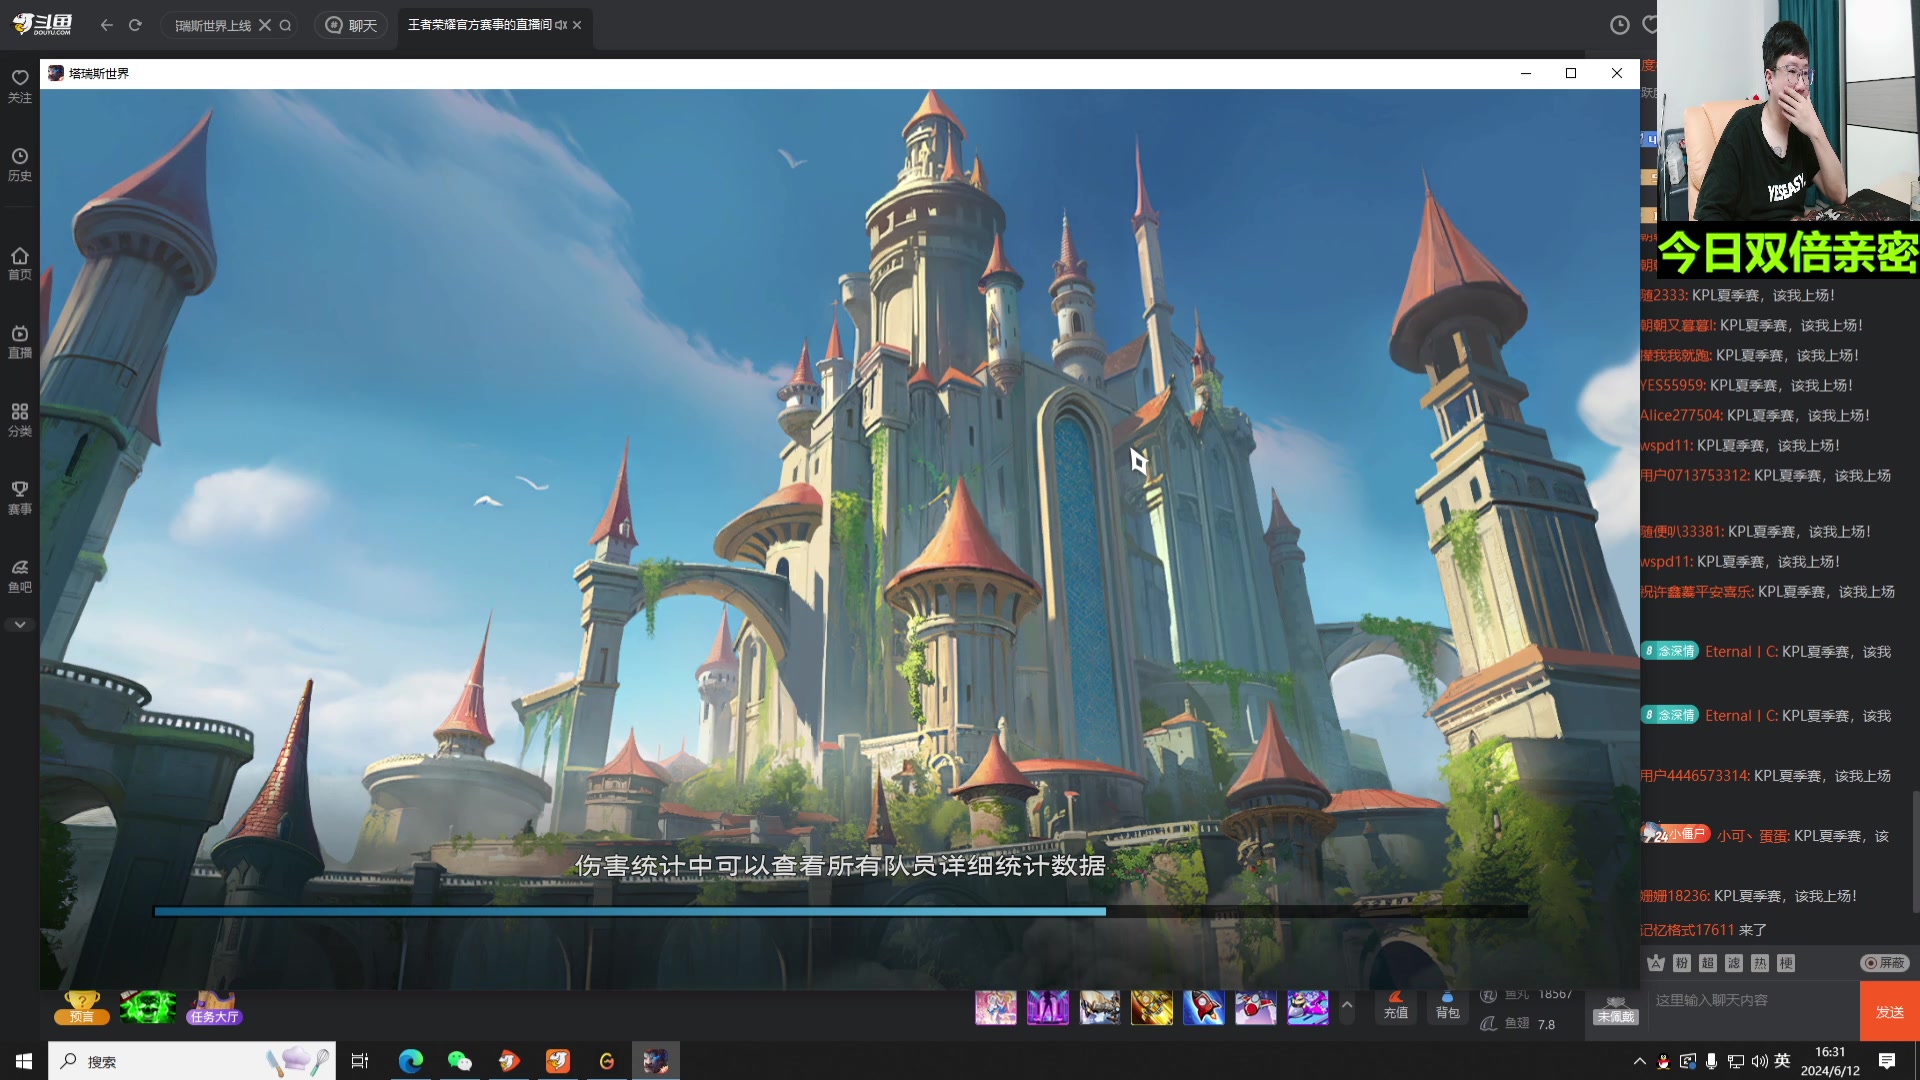The height and width of the screenshot is (1080, 1920).
Task: Refresh the page with the reload icon
Action: (x=135, y=25)
